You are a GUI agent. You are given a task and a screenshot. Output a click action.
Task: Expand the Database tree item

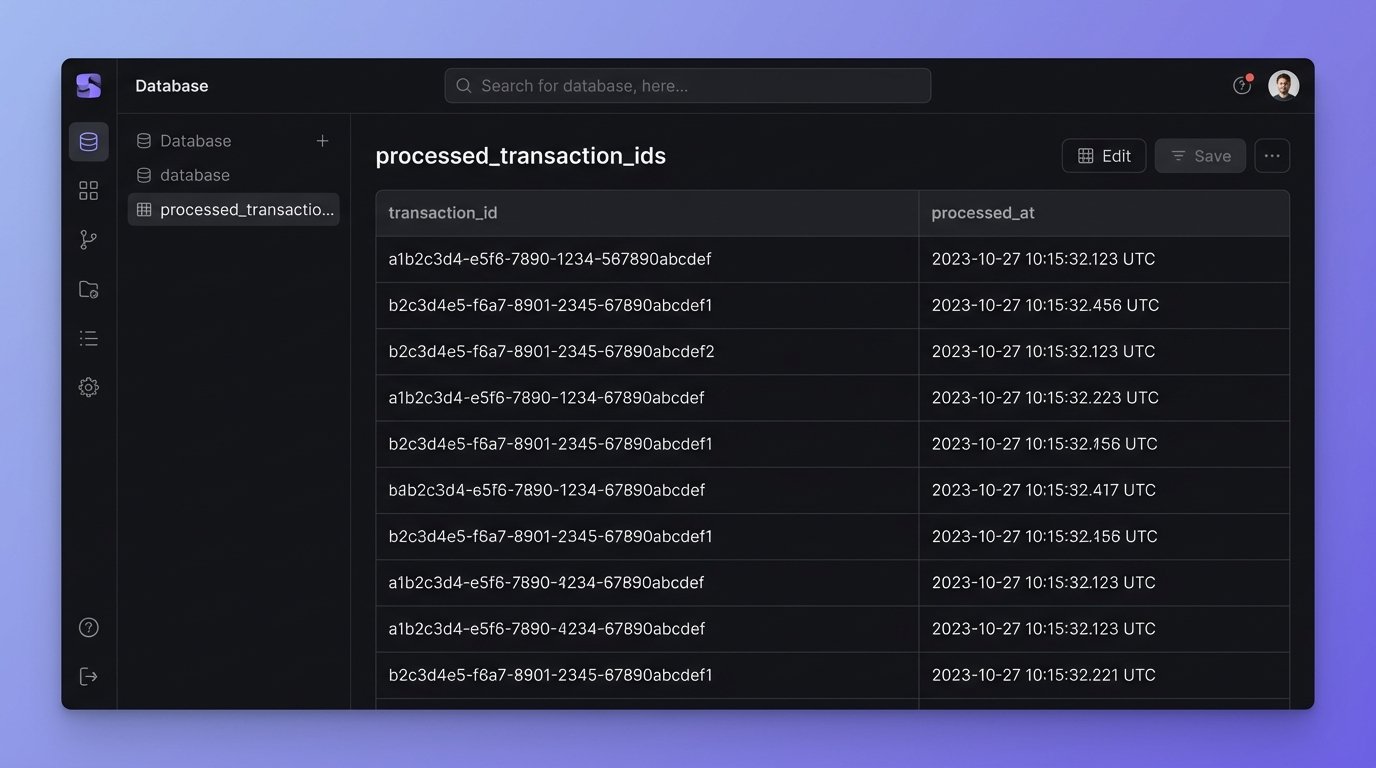(x=195, y=141)
